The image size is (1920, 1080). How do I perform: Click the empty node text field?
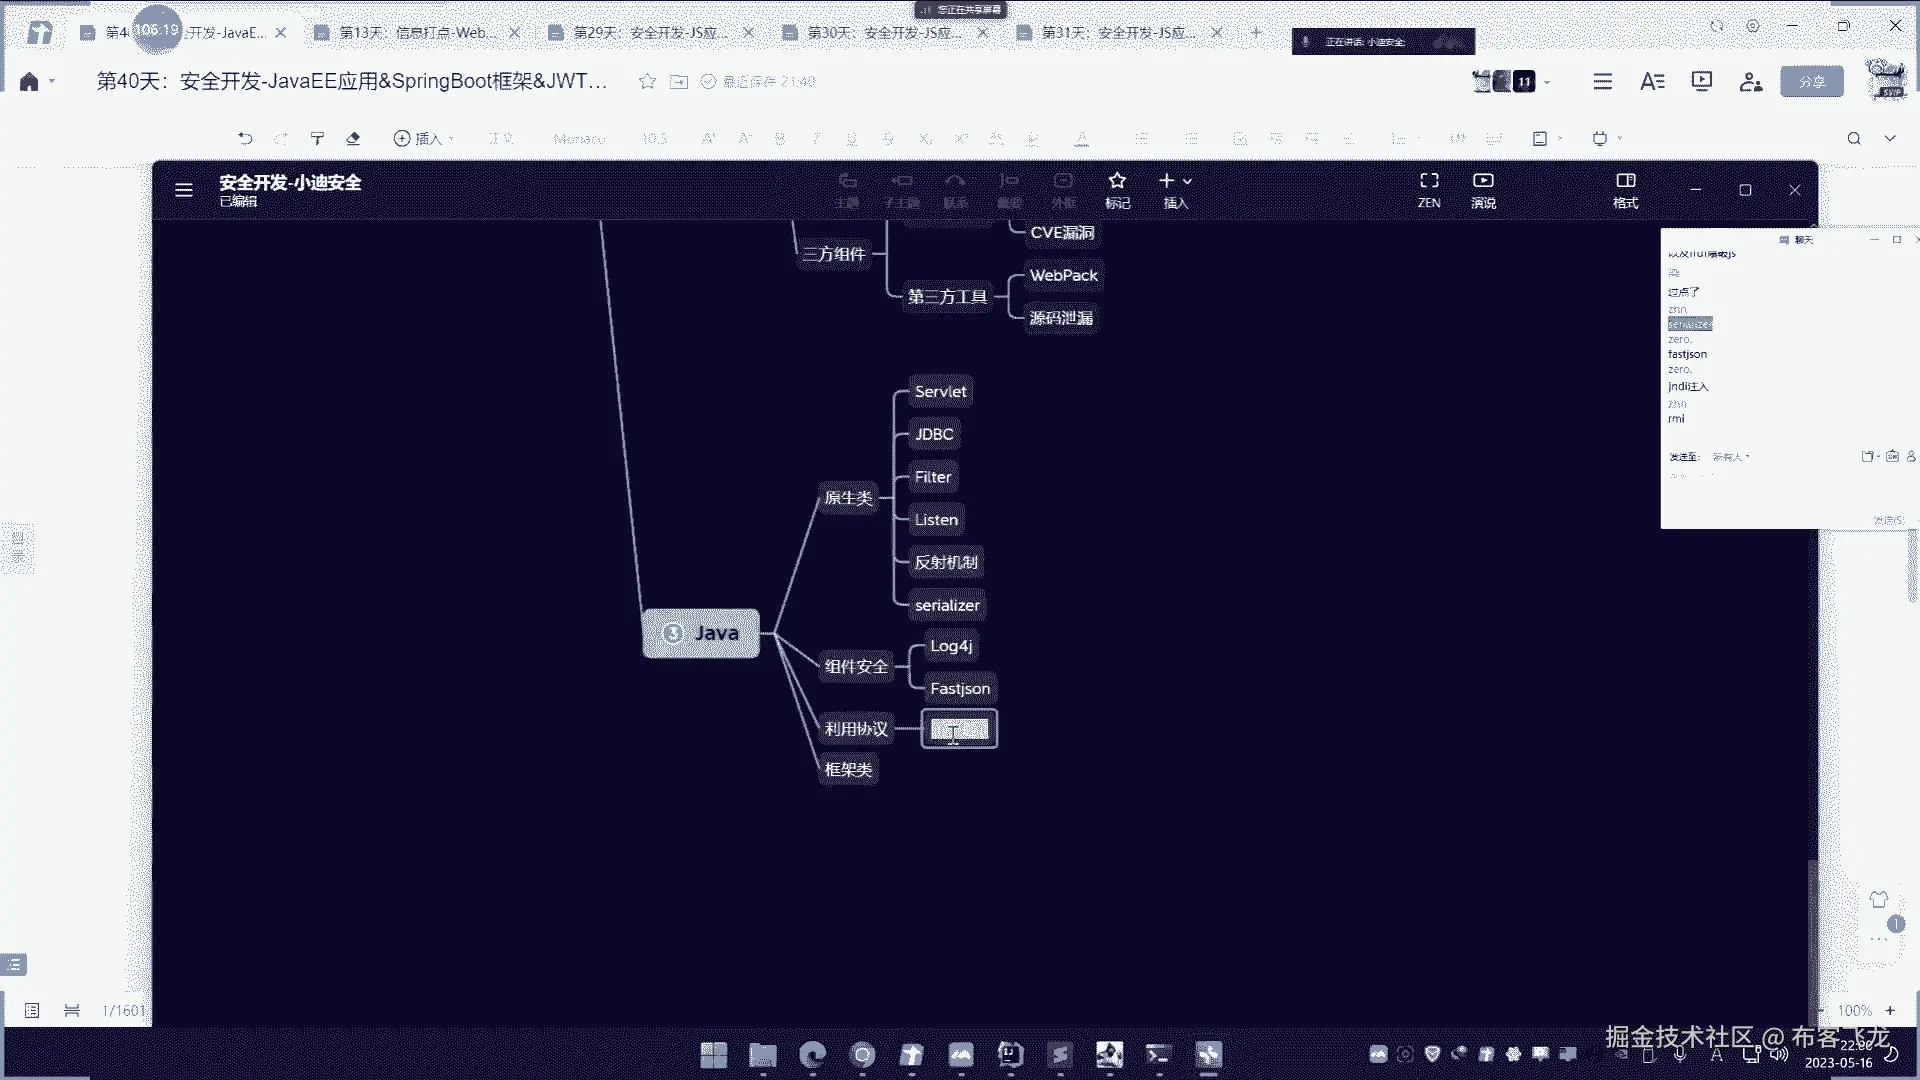tap(959, 729)
